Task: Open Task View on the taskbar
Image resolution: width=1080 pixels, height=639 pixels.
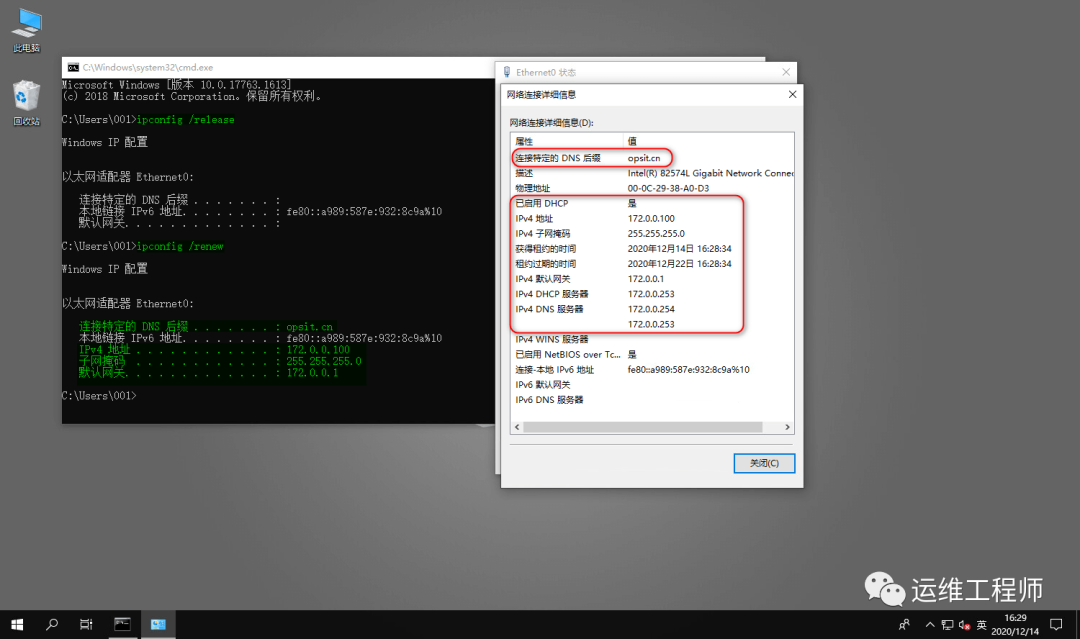Action: pyautogui.click(x=86, y=625)
